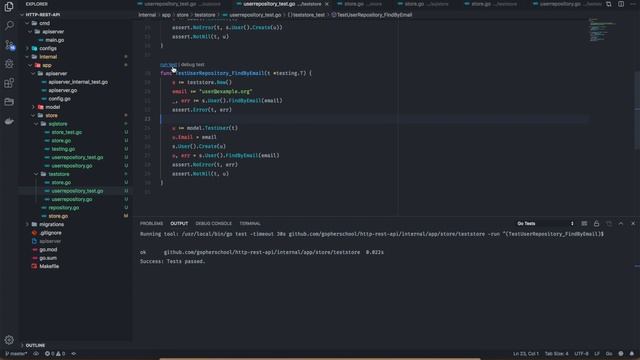Expand the OUTLINE section
Image resolution: width=640 pixels, height=360 pixels.
tap(35, 345)
